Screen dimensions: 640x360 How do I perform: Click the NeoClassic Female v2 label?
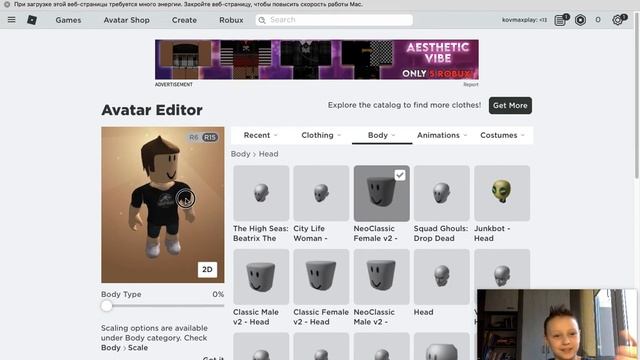(x=376, y=233)
